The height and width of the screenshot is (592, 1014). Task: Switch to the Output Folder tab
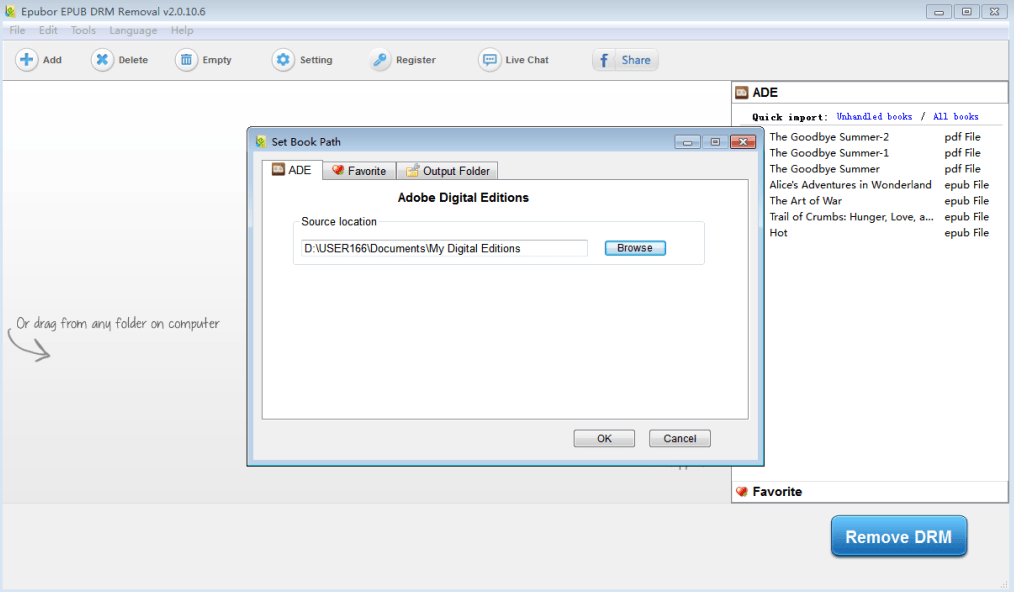point(447,171)
